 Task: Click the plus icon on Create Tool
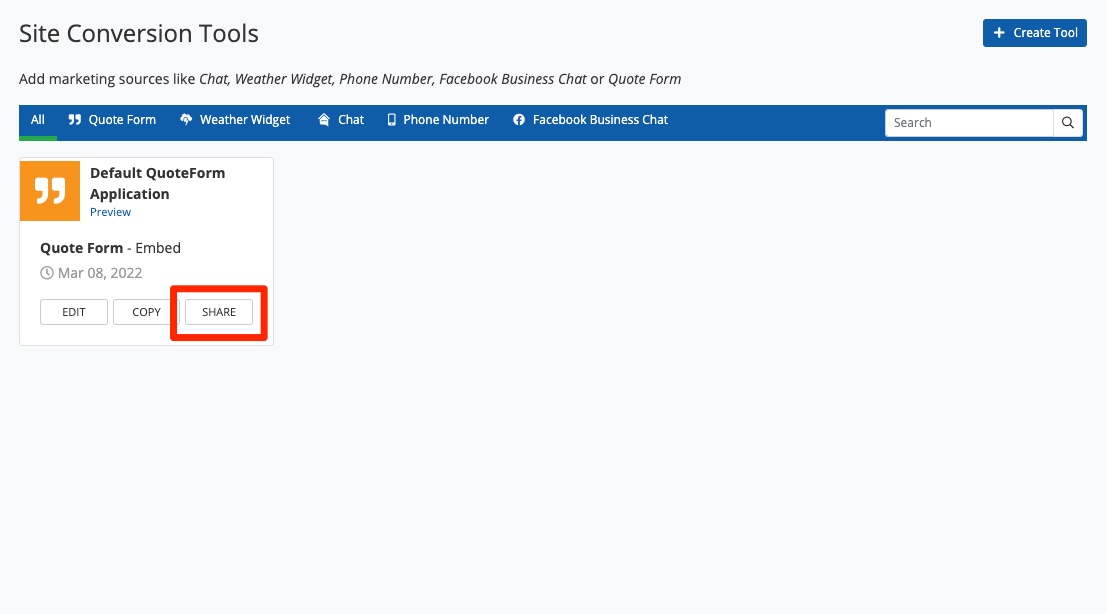point(999,33)
